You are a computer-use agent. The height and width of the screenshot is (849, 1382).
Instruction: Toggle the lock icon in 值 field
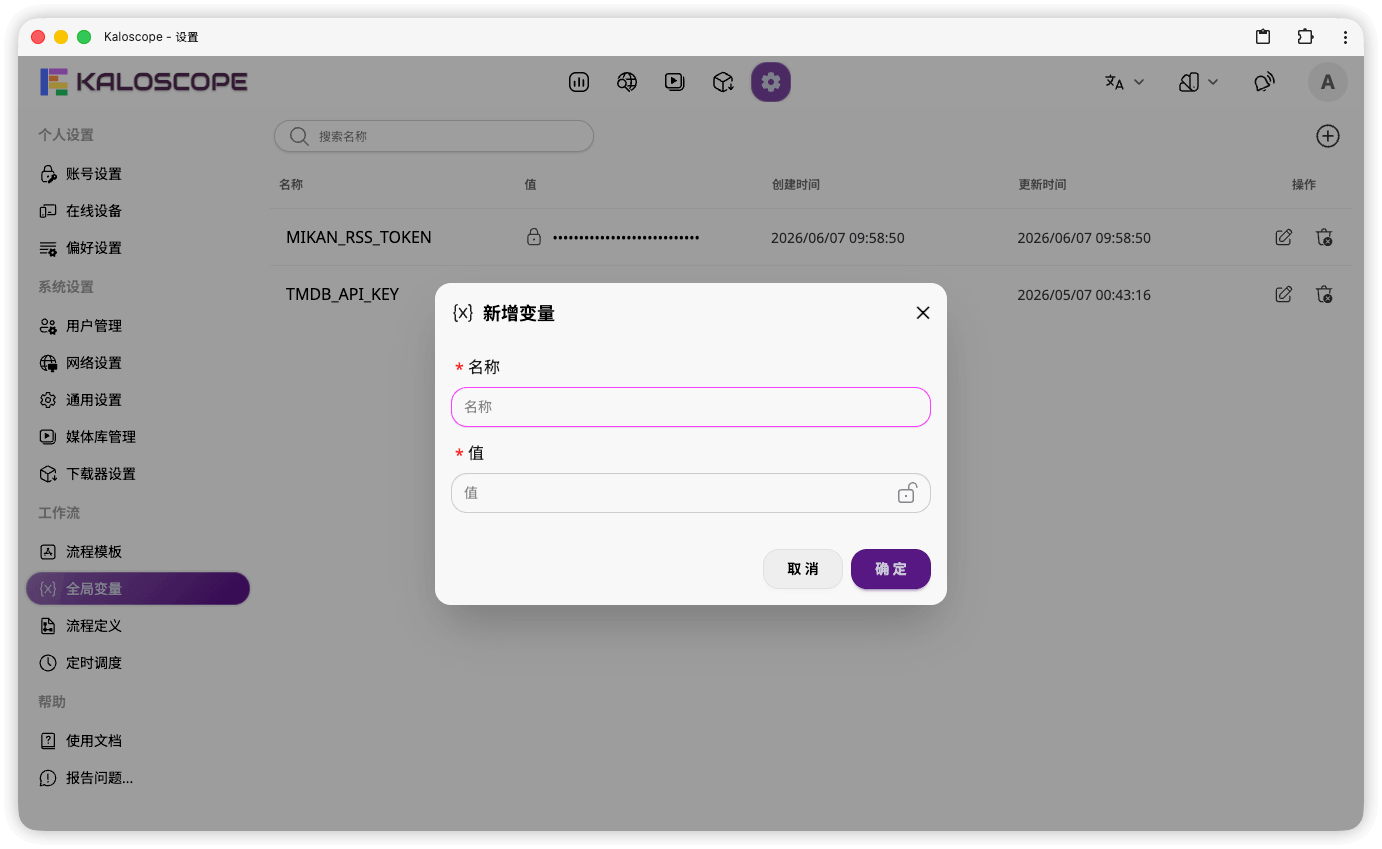click(907, 493)
